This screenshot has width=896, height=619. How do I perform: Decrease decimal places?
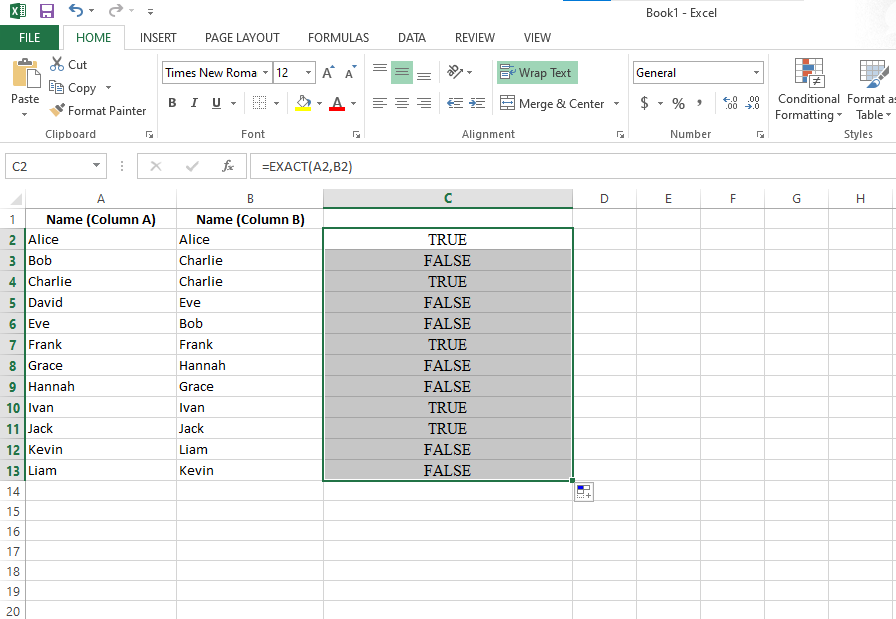click(x=753, y=103)
